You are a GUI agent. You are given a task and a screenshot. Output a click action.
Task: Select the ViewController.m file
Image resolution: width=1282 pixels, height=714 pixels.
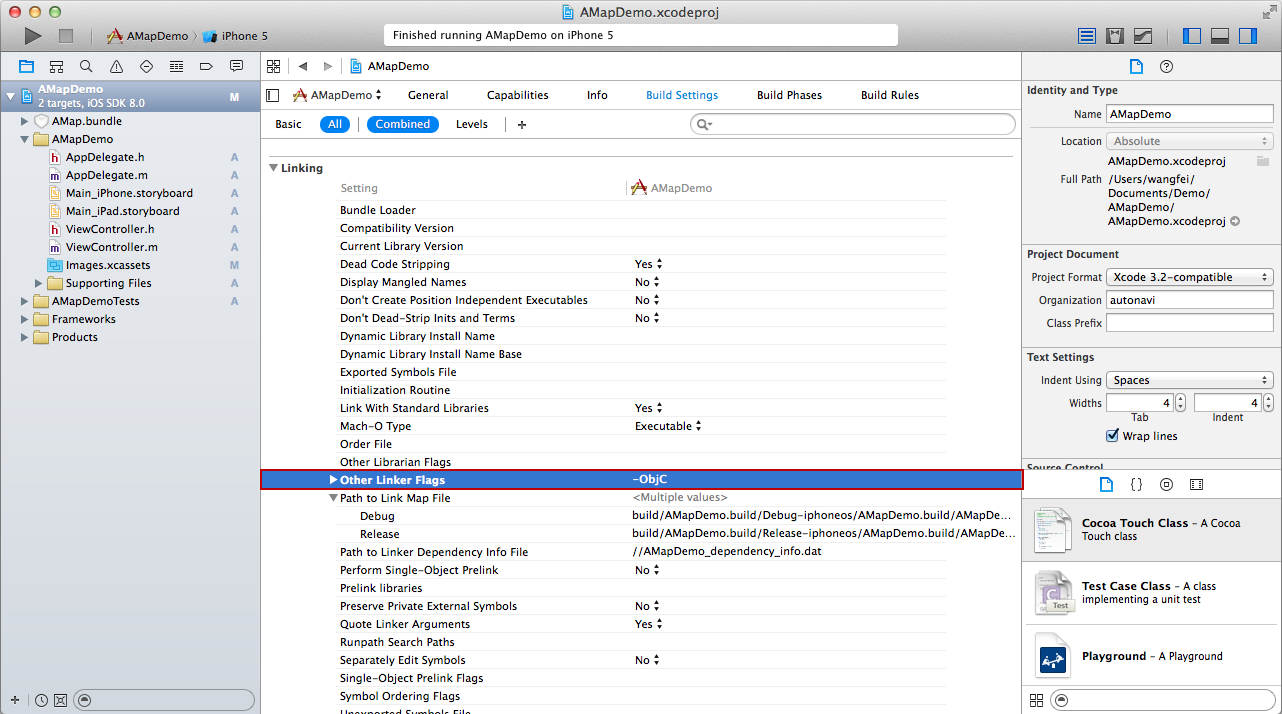pyautogui.click(x=111, y=247)
